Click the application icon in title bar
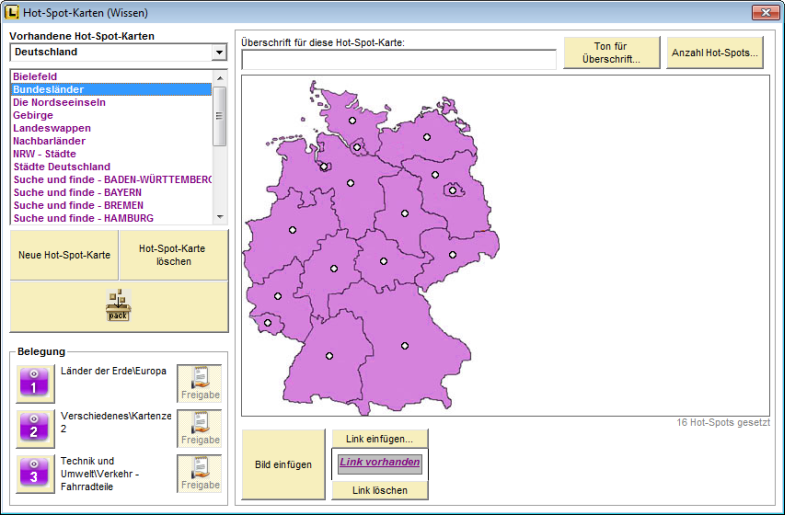 pyautogui.click(x=12, y=12)
